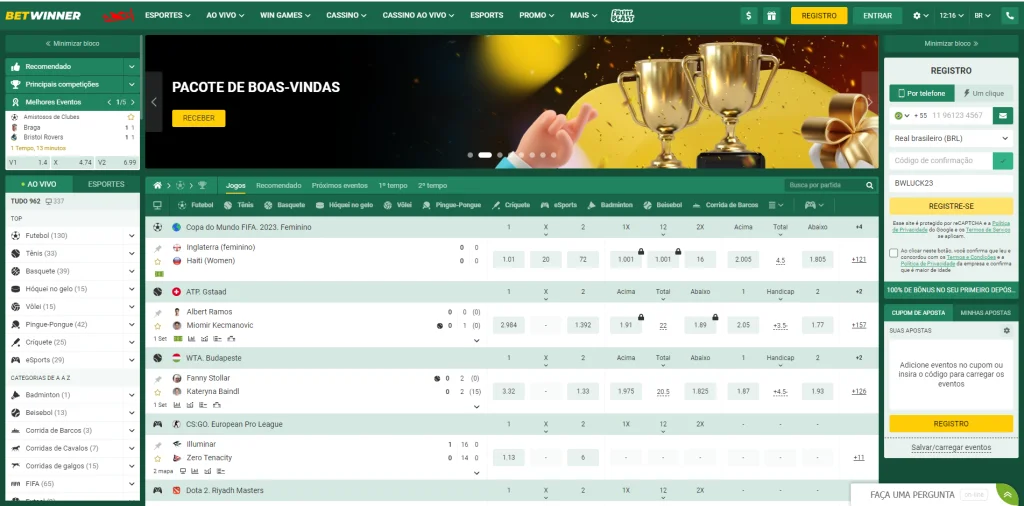Open ESPORTES top menu

pos(168,16)
